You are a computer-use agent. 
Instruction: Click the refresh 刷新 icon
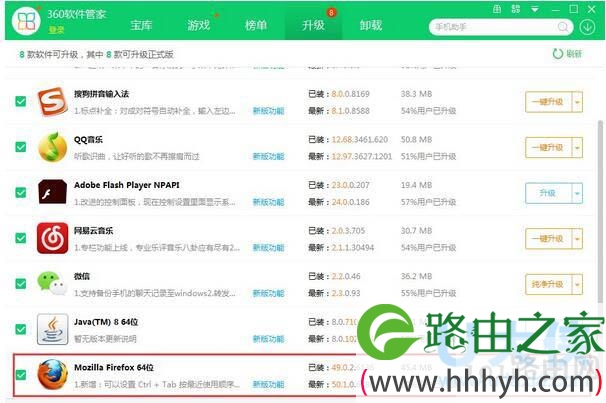(x=557, y=54)
